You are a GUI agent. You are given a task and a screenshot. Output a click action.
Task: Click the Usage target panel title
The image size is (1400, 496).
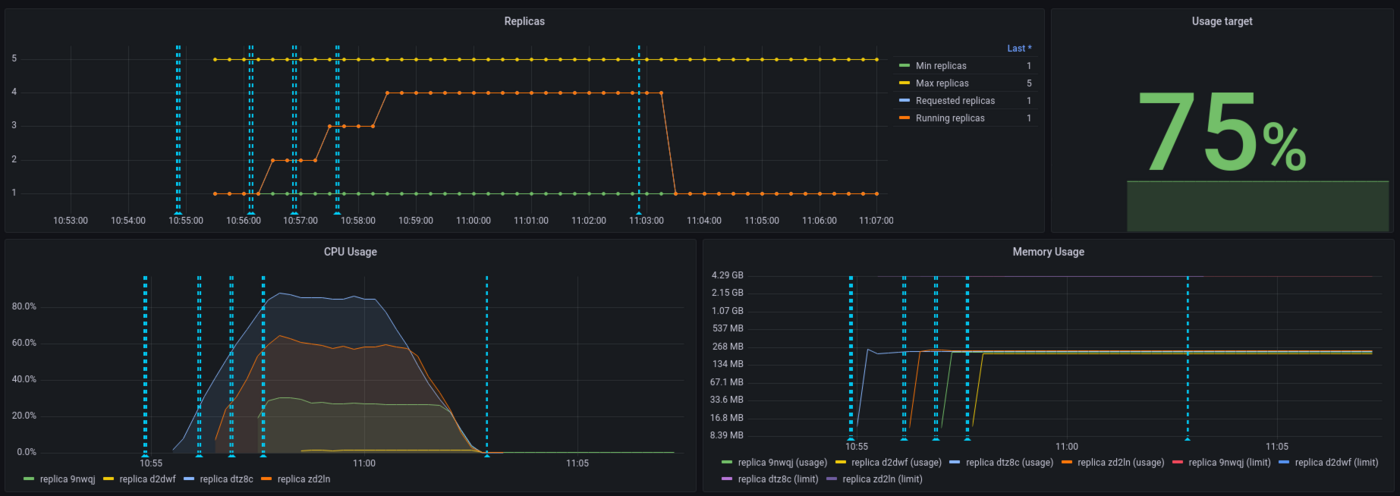(x=1221, y=21)
